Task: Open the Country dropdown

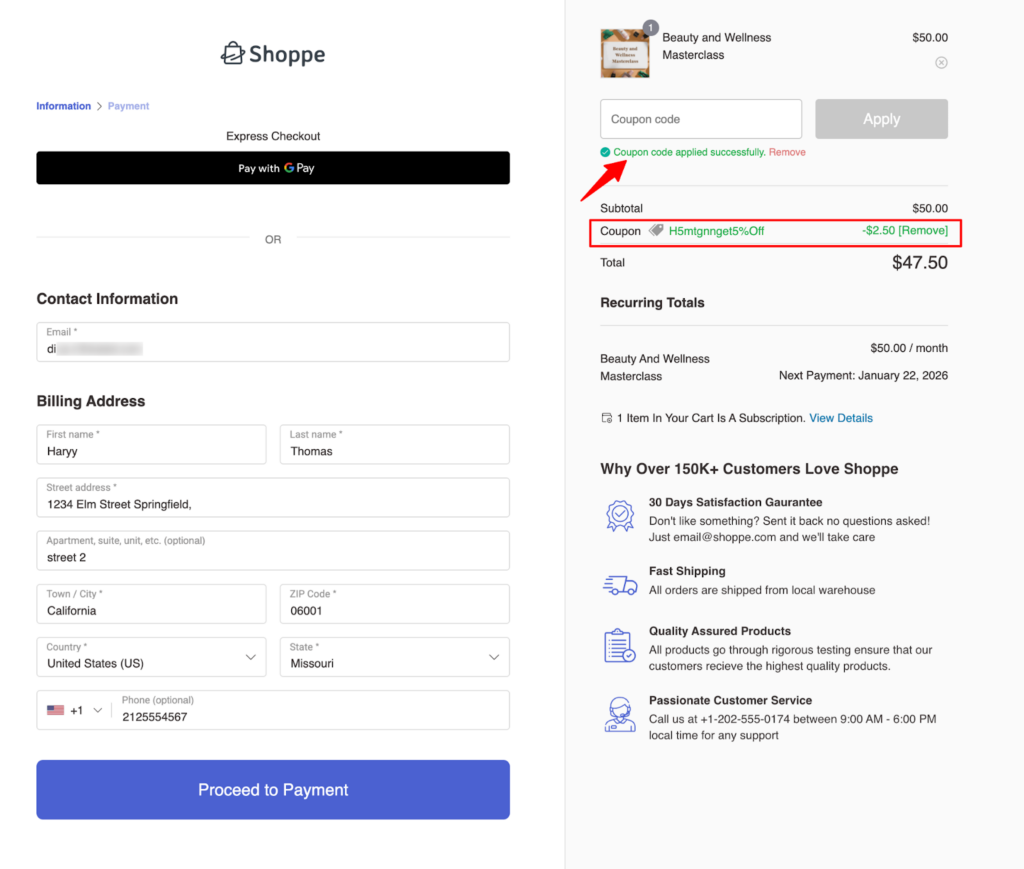Action: click(151, 657)
